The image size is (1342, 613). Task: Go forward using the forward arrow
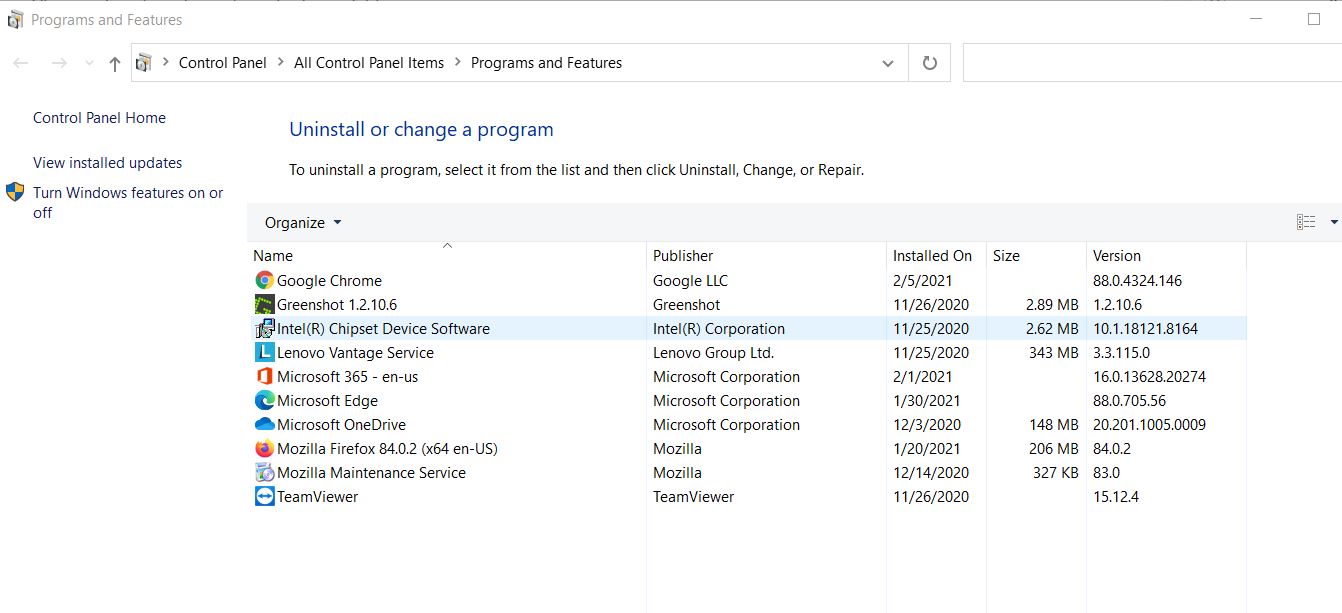[x=59, y=63]
